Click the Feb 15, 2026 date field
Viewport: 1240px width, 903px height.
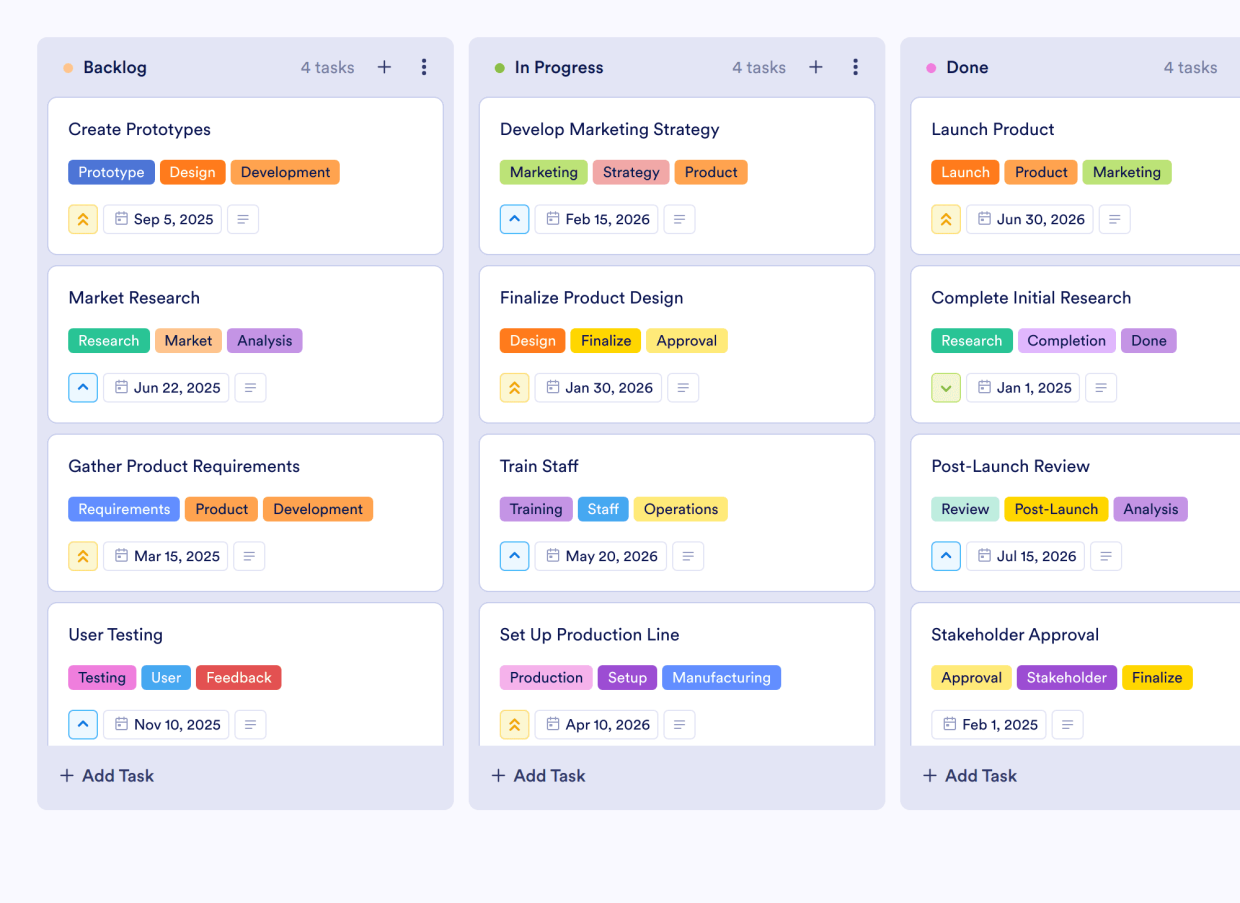pyautogui.click(x=596, y=219)
